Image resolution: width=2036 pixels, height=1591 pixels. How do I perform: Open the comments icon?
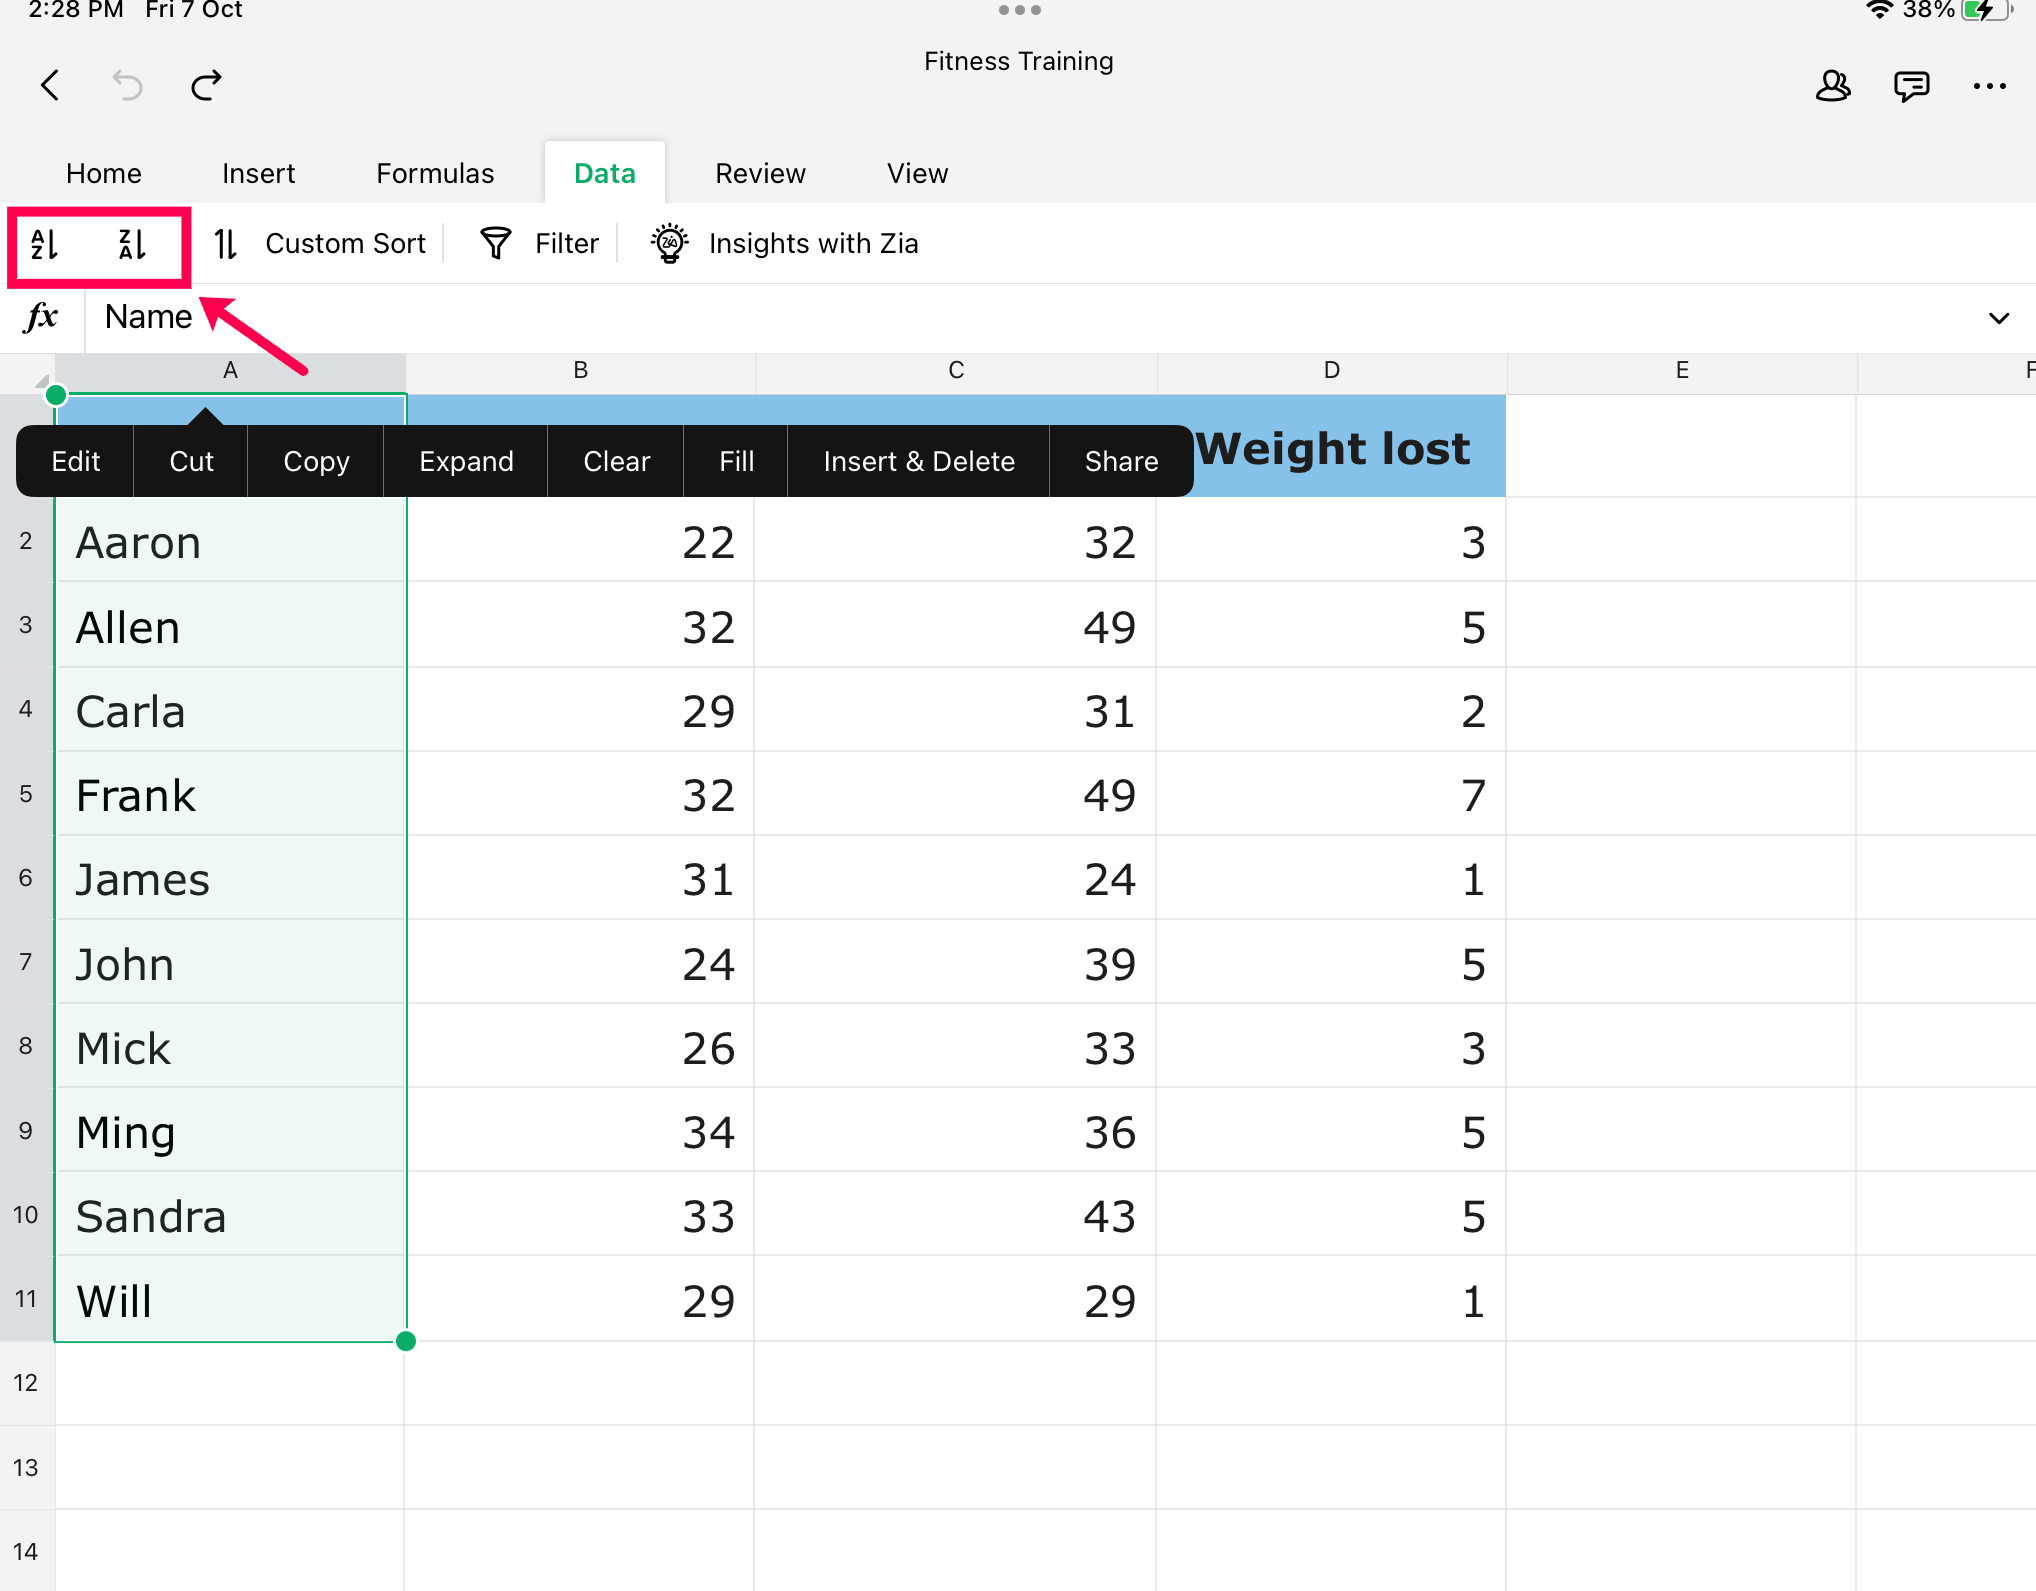(1910, 86)
